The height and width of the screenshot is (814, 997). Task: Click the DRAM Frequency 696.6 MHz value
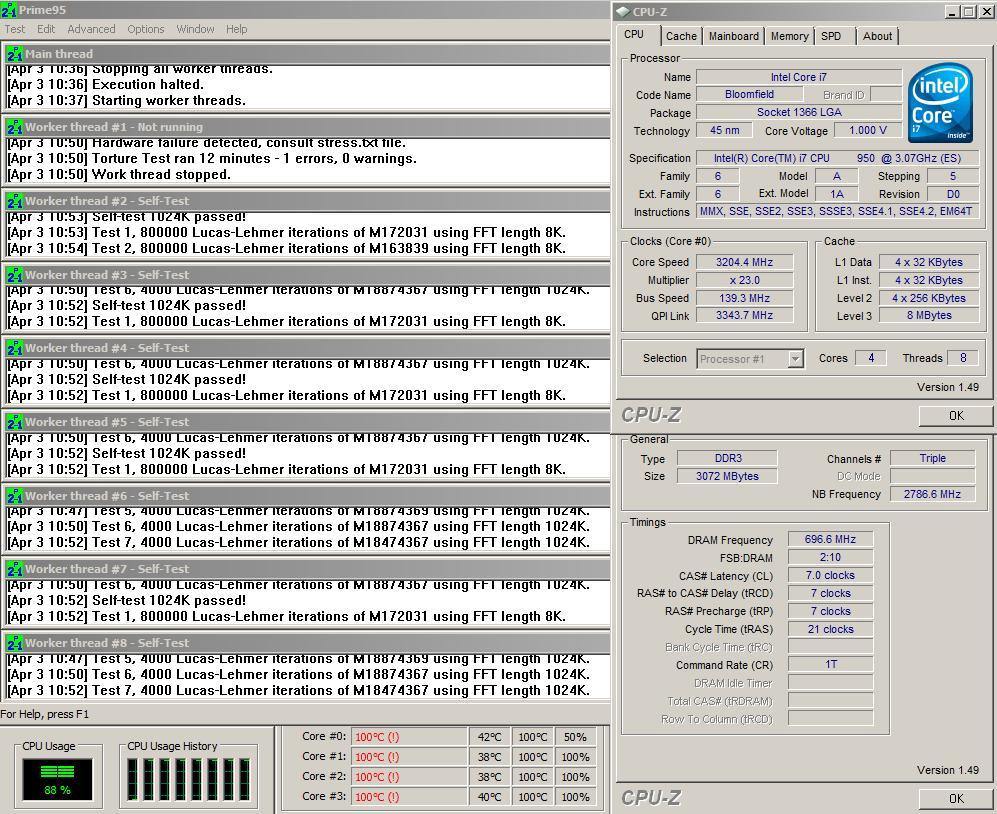coord(830,539)
